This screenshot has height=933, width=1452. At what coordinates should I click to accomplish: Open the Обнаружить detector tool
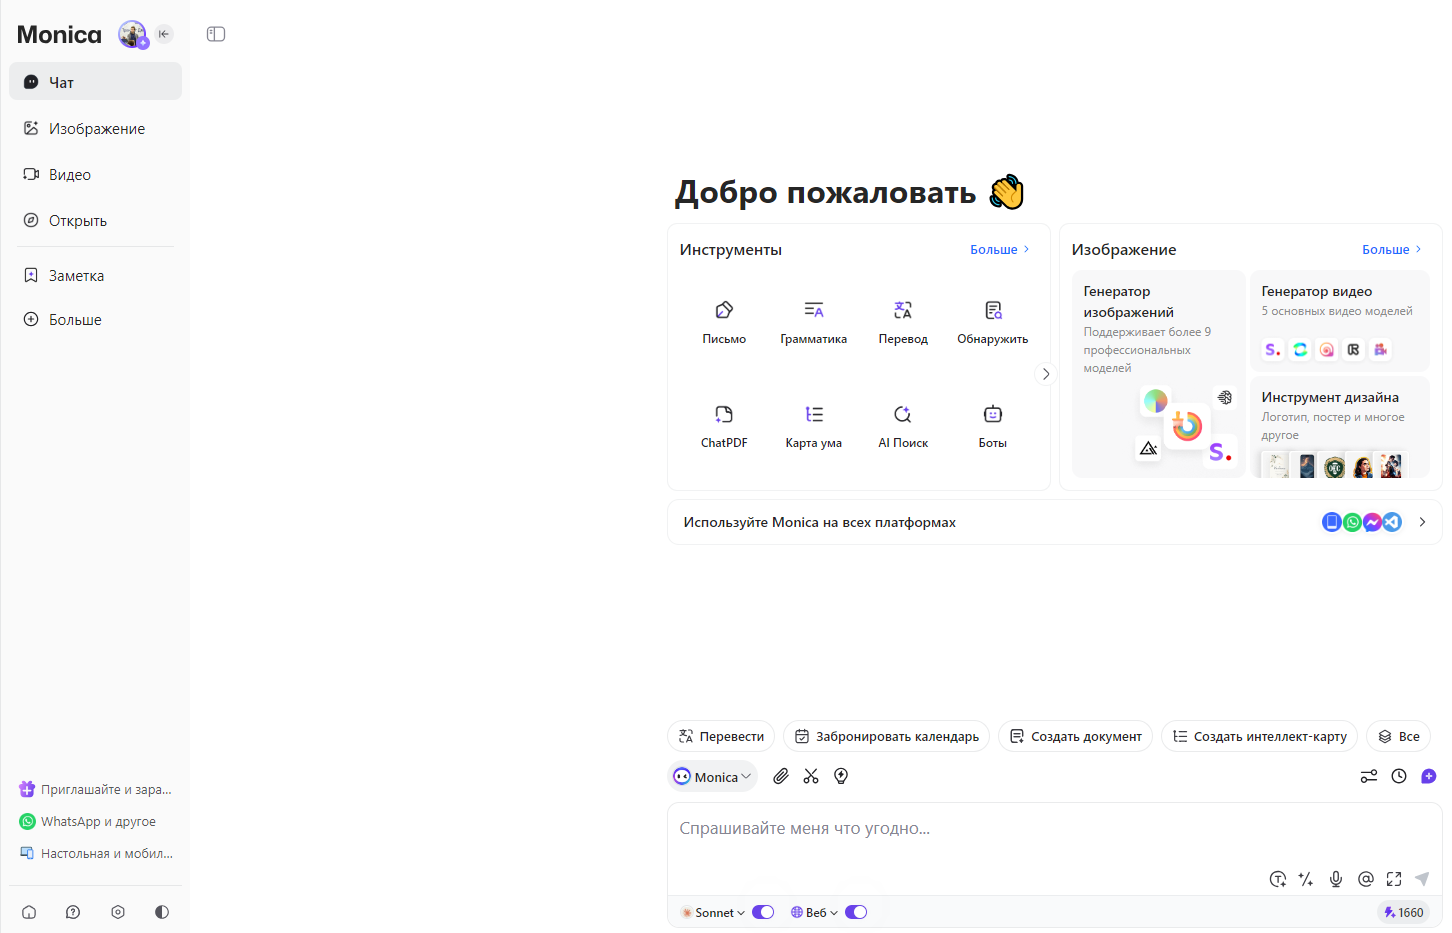point(992,322)
